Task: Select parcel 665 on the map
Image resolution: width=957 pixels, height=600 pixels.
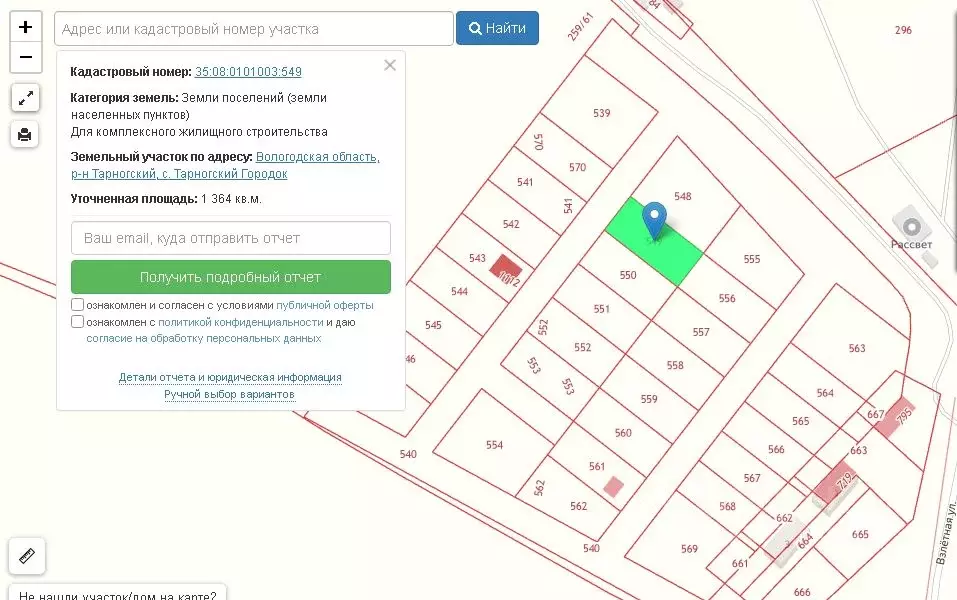Action: coord(860,535)
